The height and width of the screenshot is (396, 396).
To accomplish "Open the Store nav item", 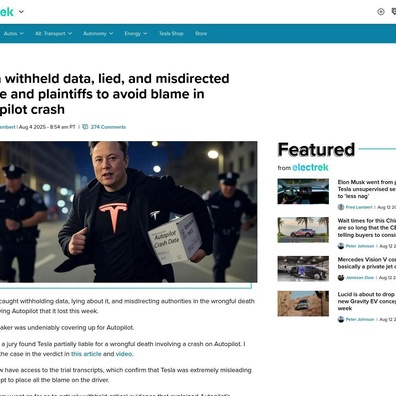I will click(x=201, y=34).
